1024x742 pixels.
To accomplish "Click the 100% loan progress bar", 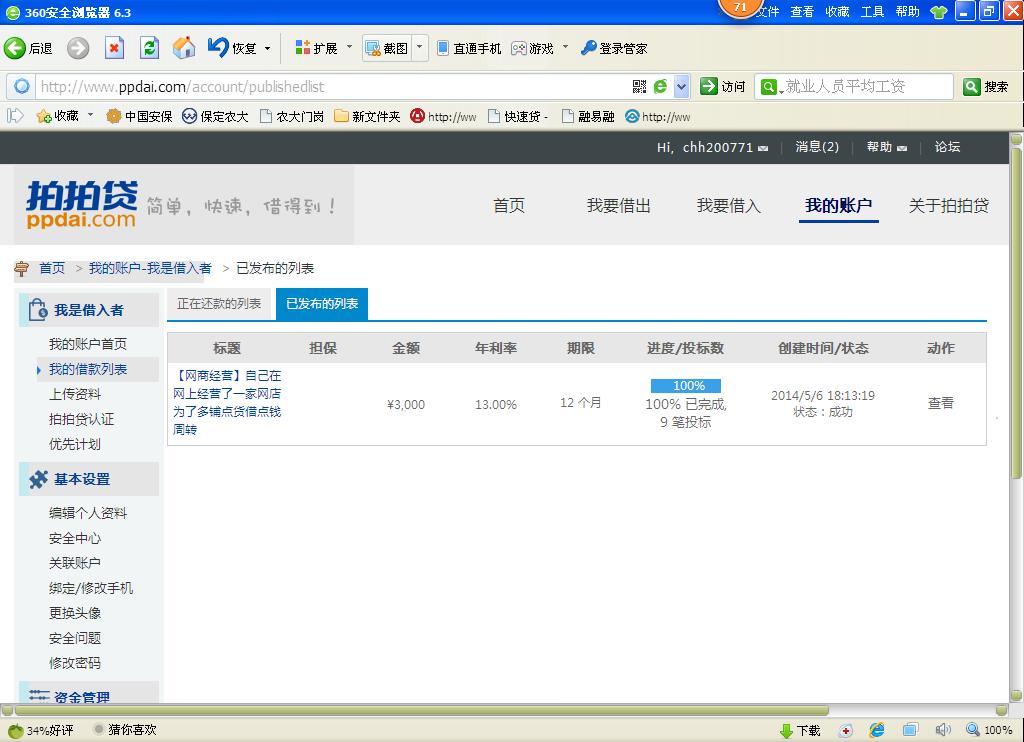I will tap(686, 386).
